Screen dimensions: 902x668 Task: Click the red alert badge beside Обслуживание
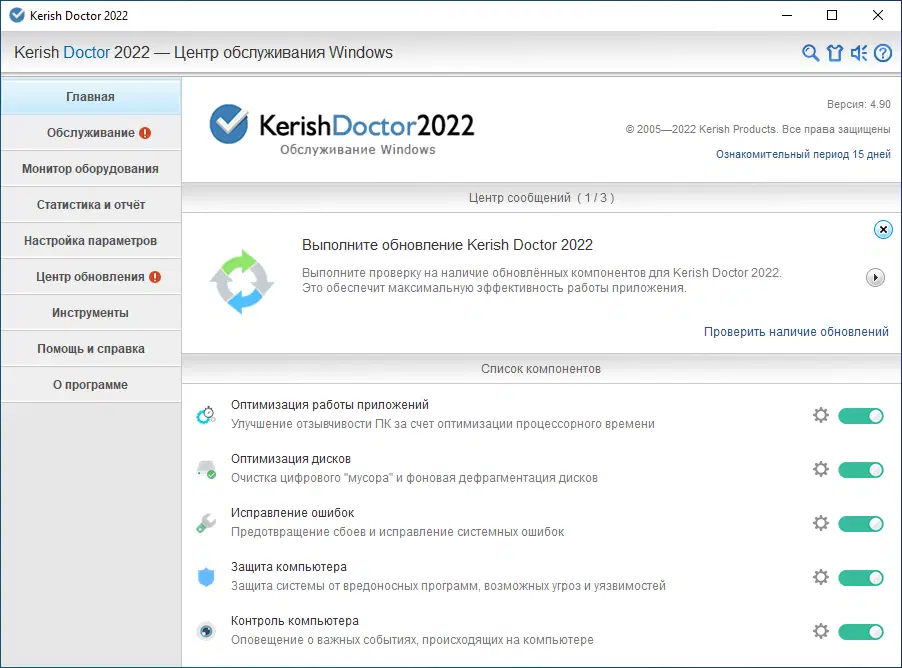145,133
